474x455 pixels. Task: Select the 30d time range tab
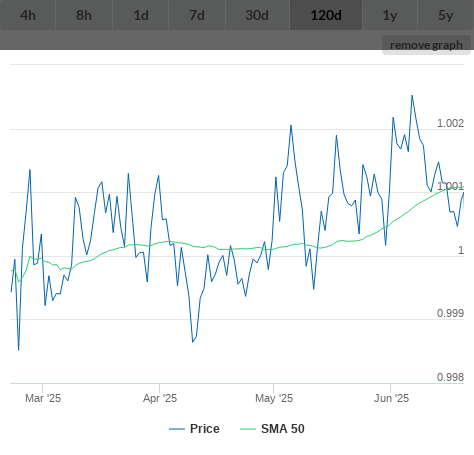point(257,15)
